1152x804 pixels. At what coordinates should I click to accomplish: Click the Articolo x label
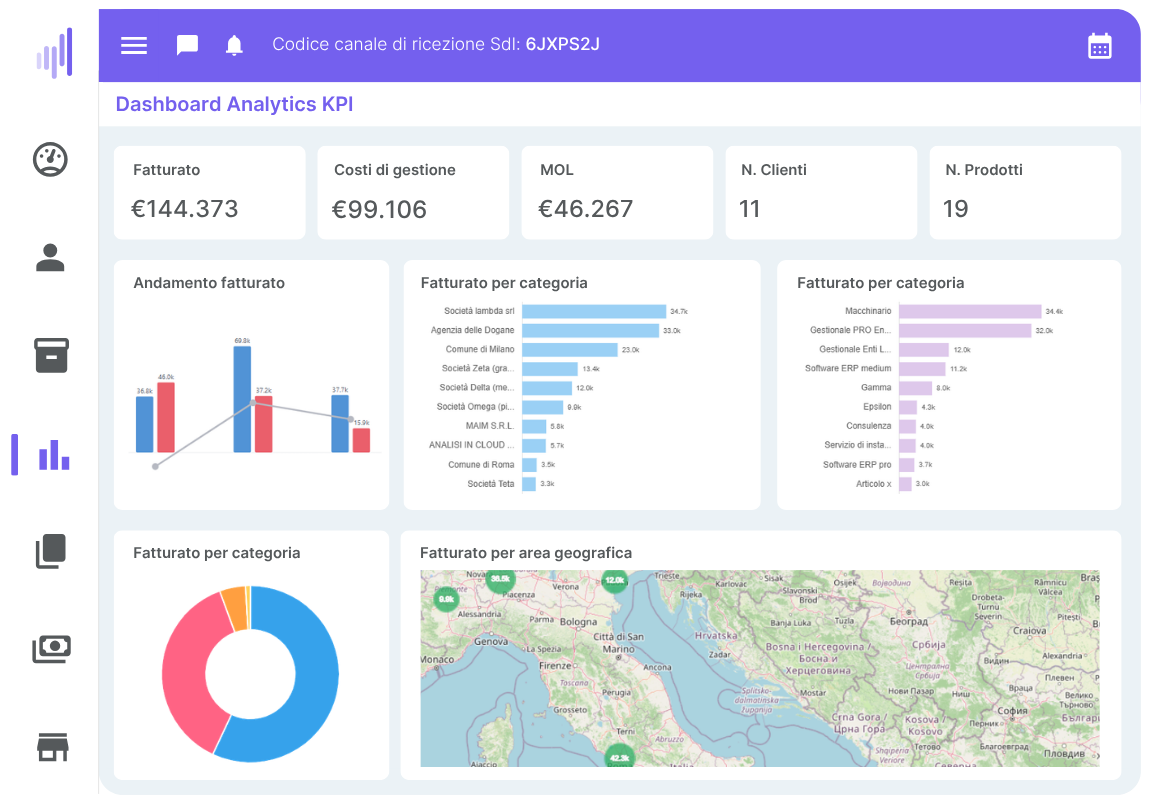tap(874, 484)
